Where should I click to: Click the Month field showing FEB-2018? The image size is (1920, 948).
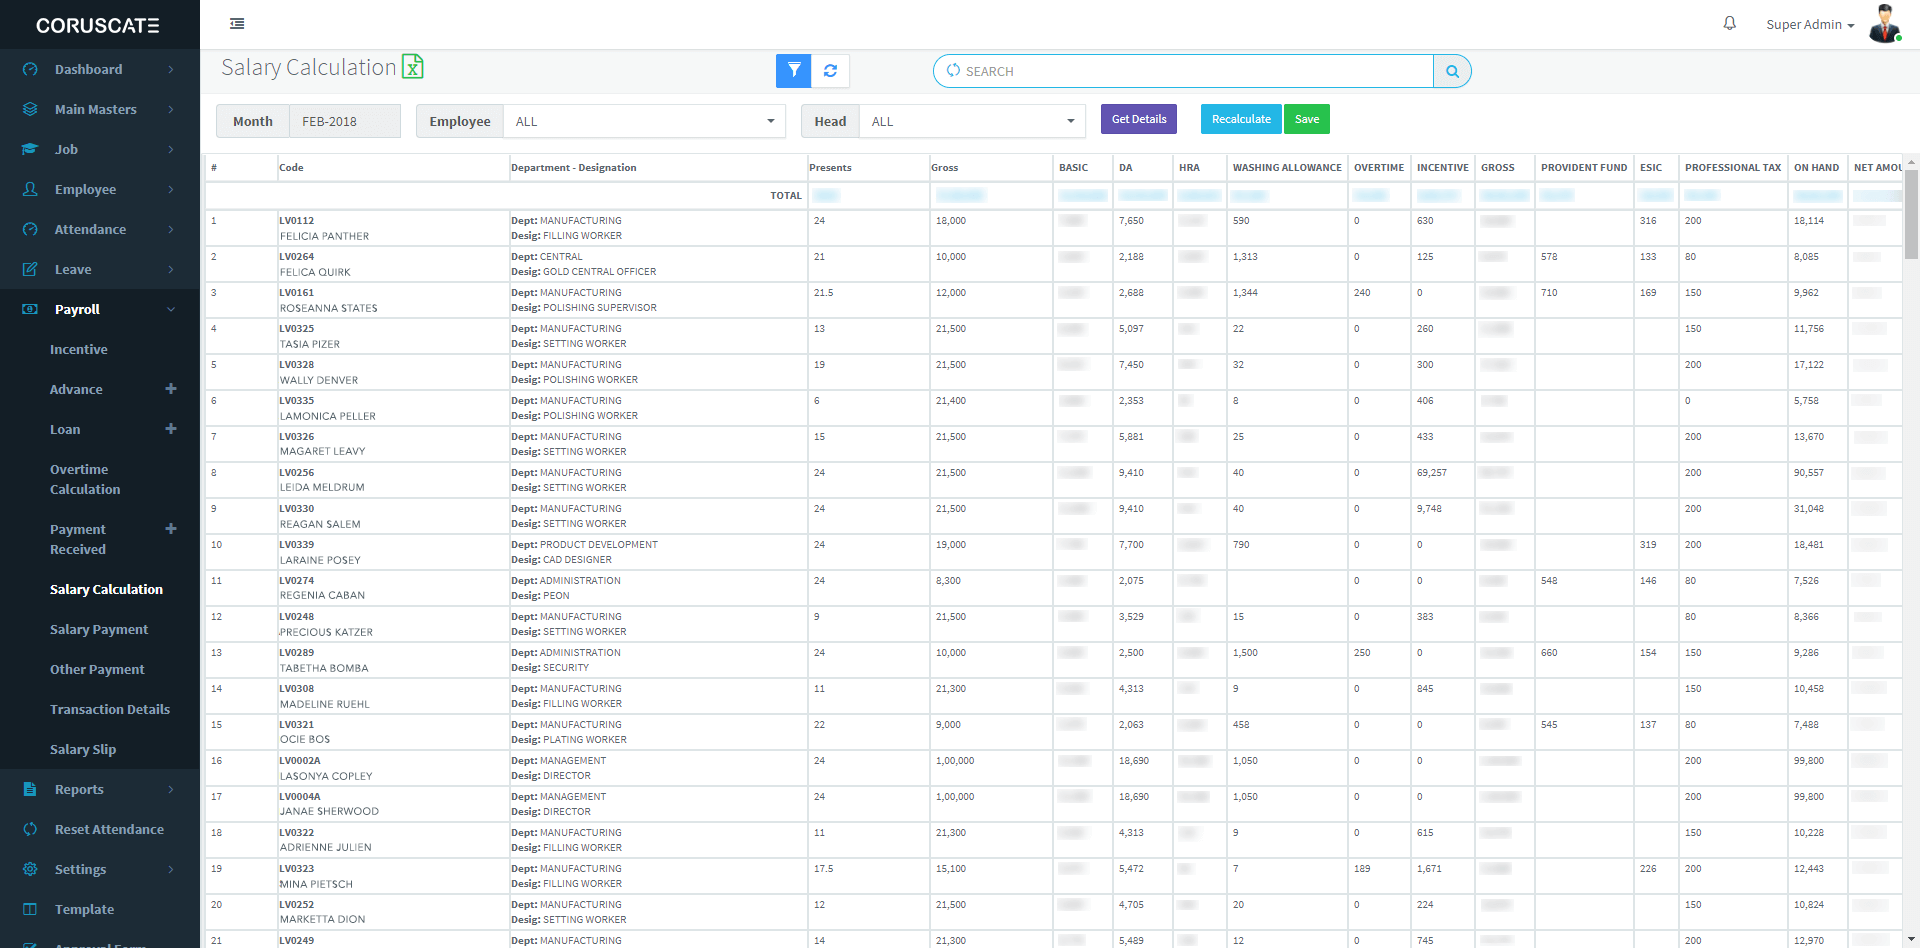click(x=344, y=121)
